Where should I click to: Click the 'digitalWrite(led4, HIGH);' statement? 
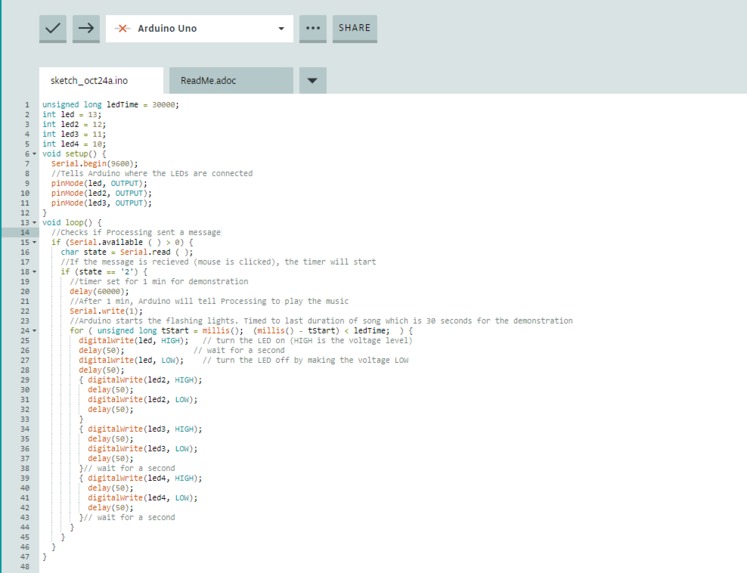(x=145, y=478)
